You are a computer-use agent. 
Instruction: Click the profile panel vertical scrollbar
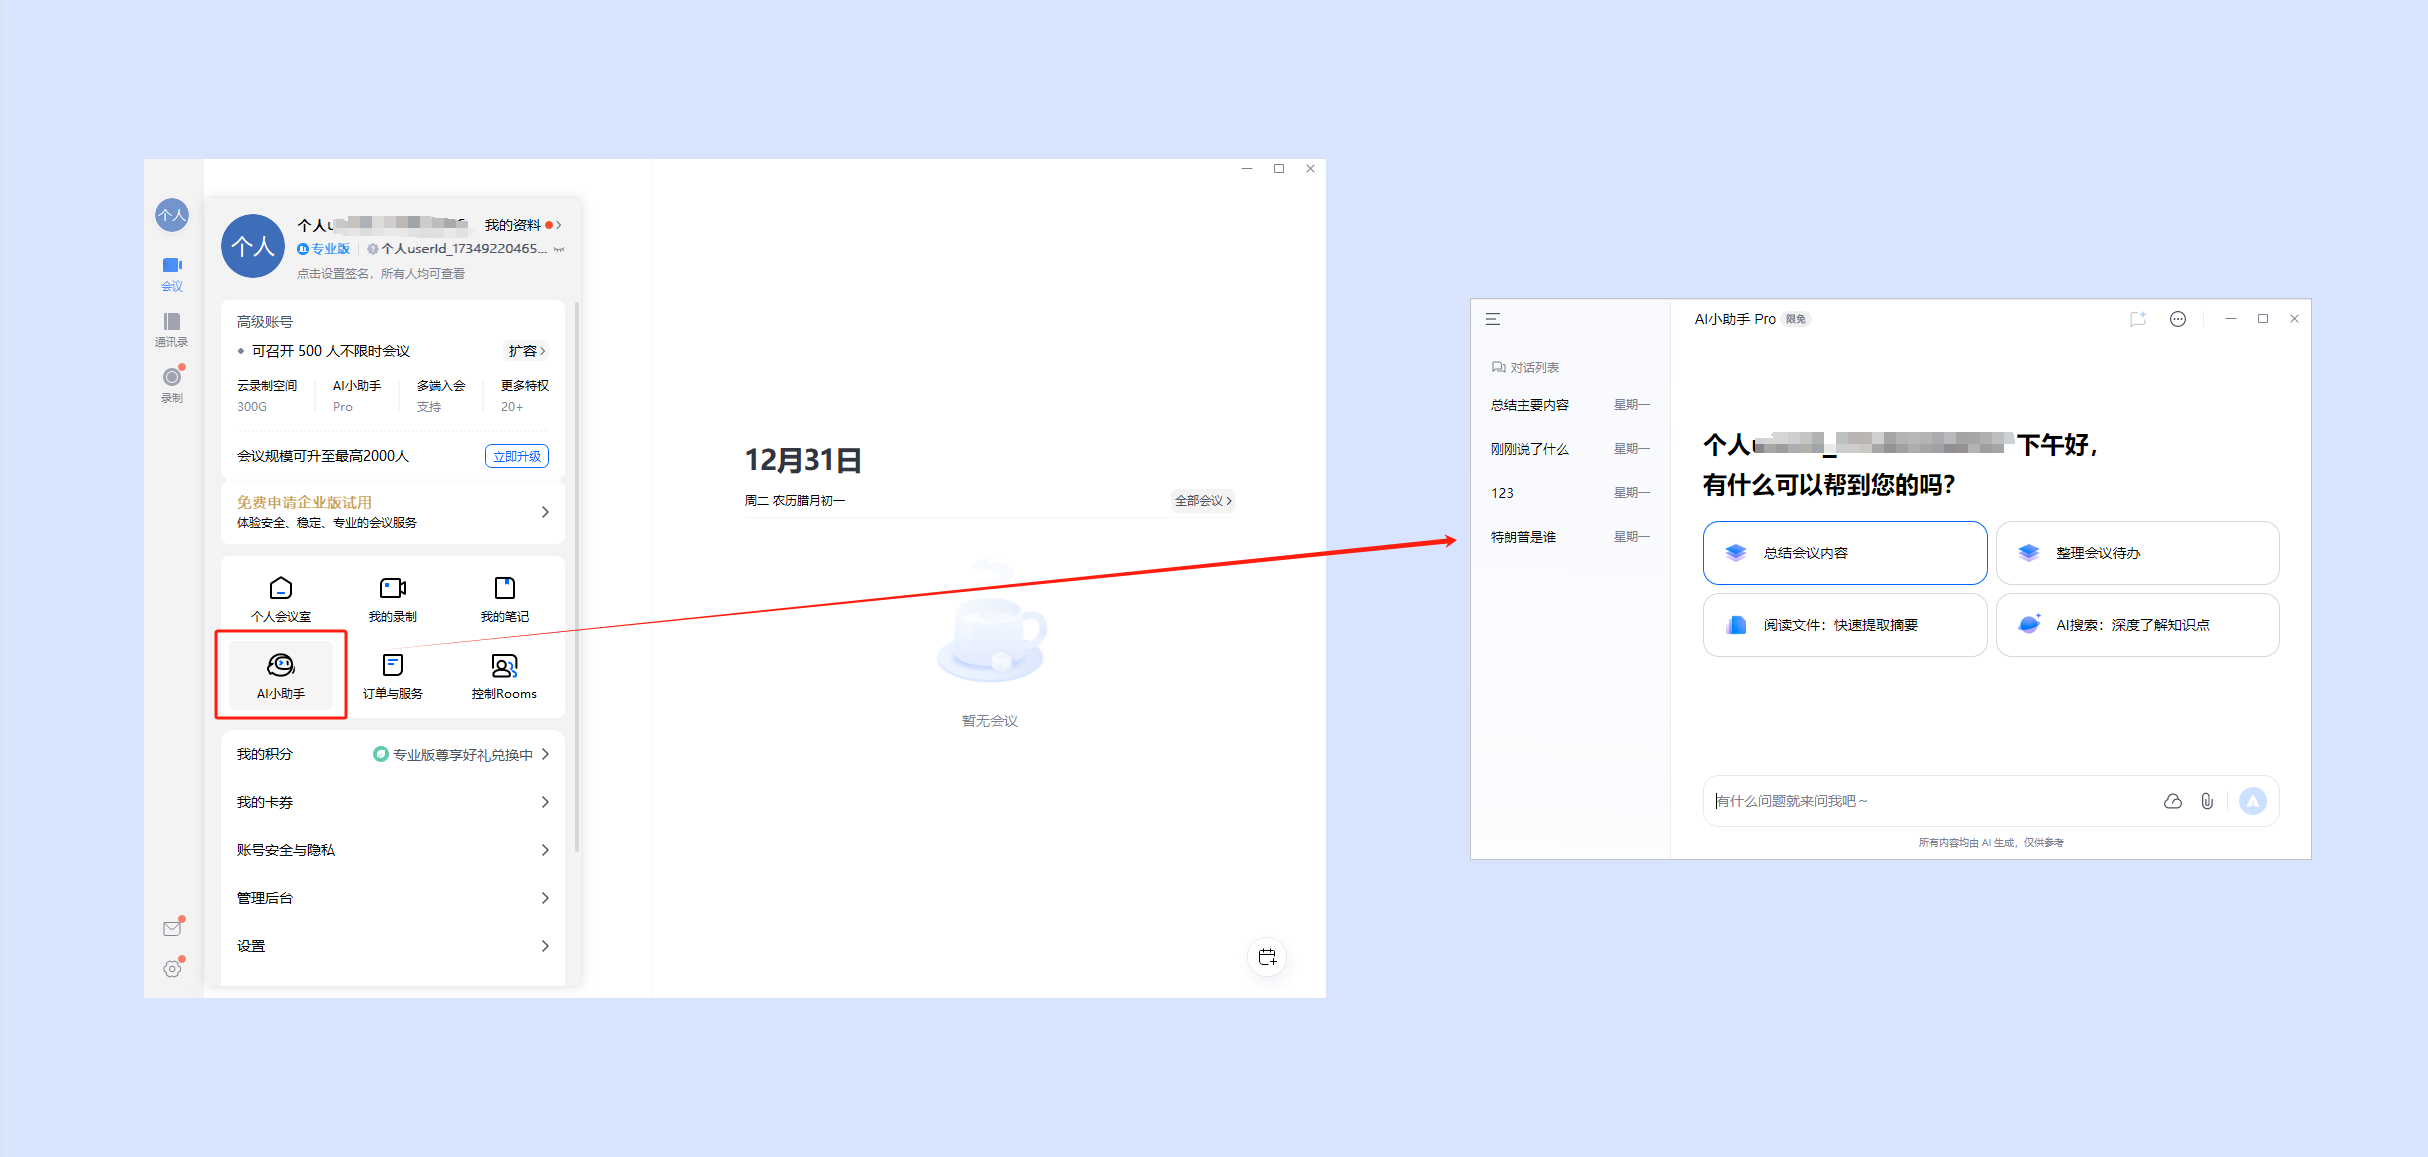pos(577,577)
